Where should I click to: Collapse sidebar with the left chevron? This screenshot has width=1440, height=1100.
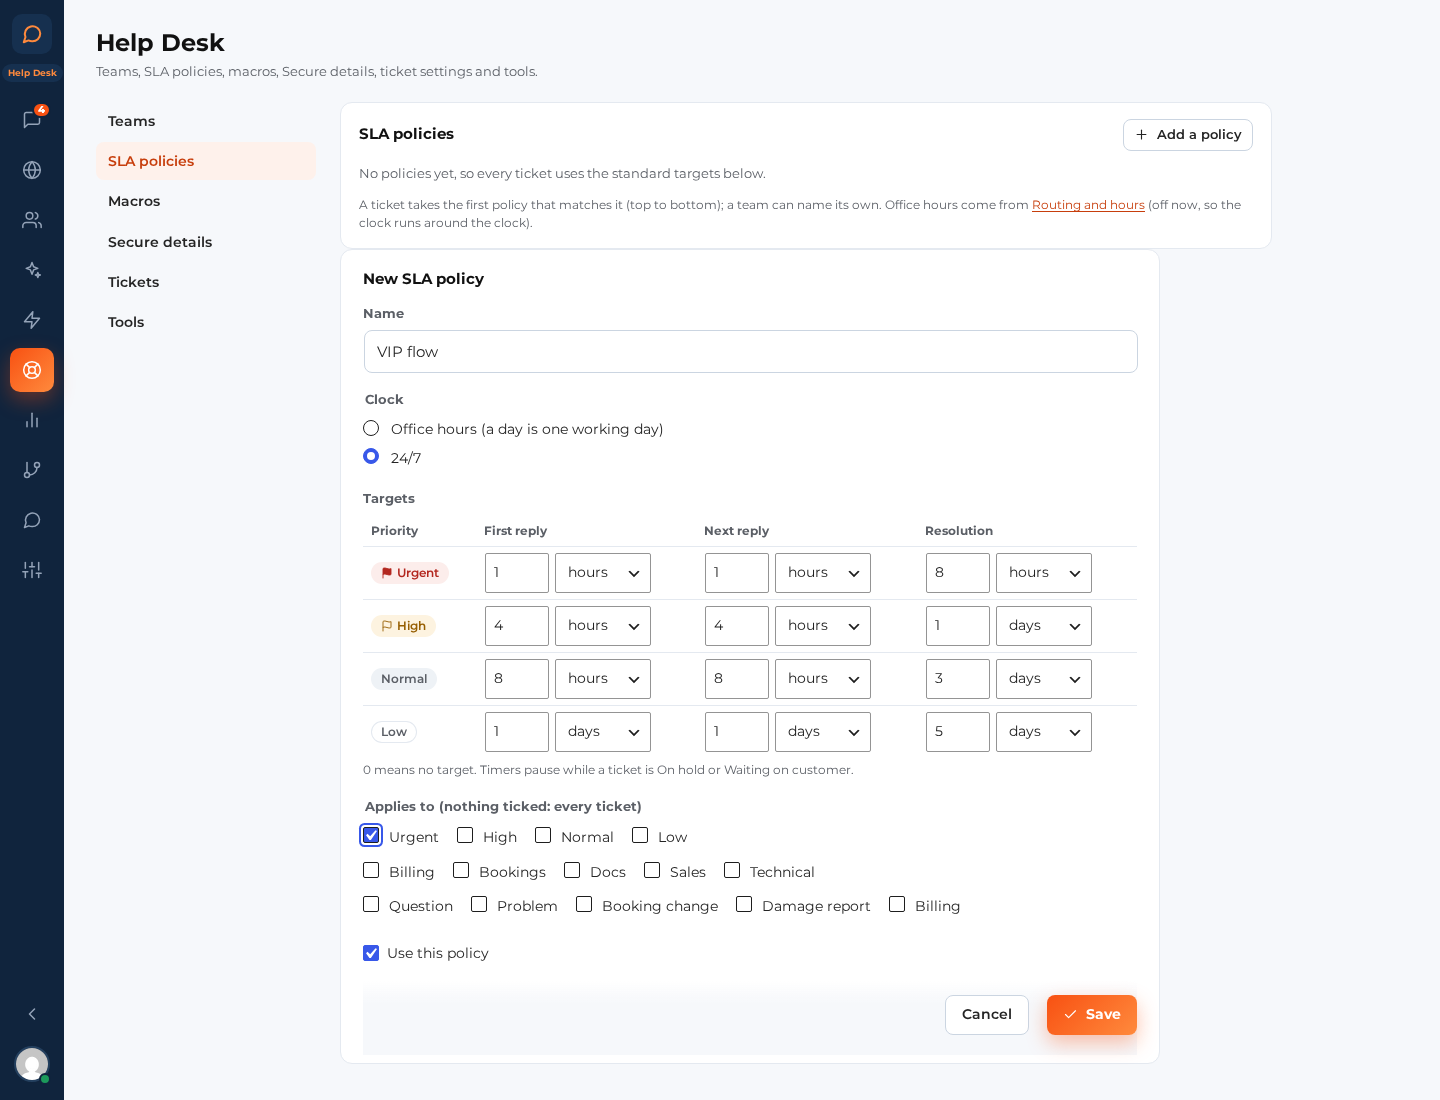pos(32,1014)
